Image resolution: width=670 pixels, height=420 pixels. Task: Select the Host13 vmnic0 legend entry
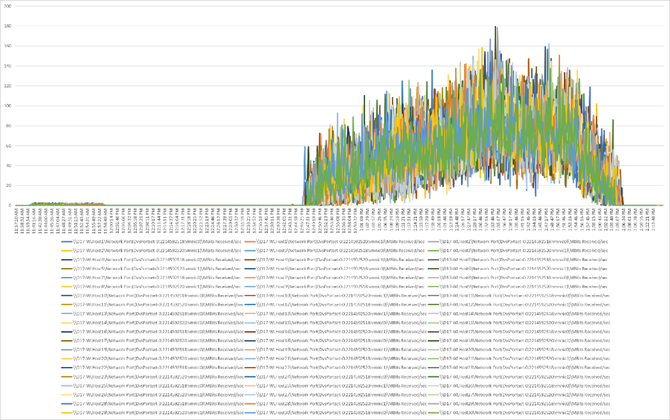[151, 313]
